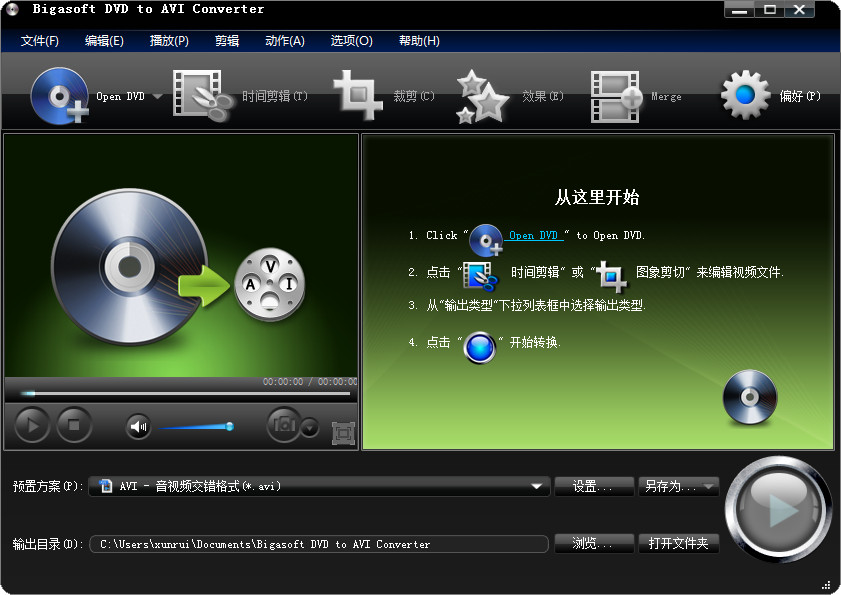Open the 动作(A) menu
Viewport: 841px width, 595px height.
285,41
